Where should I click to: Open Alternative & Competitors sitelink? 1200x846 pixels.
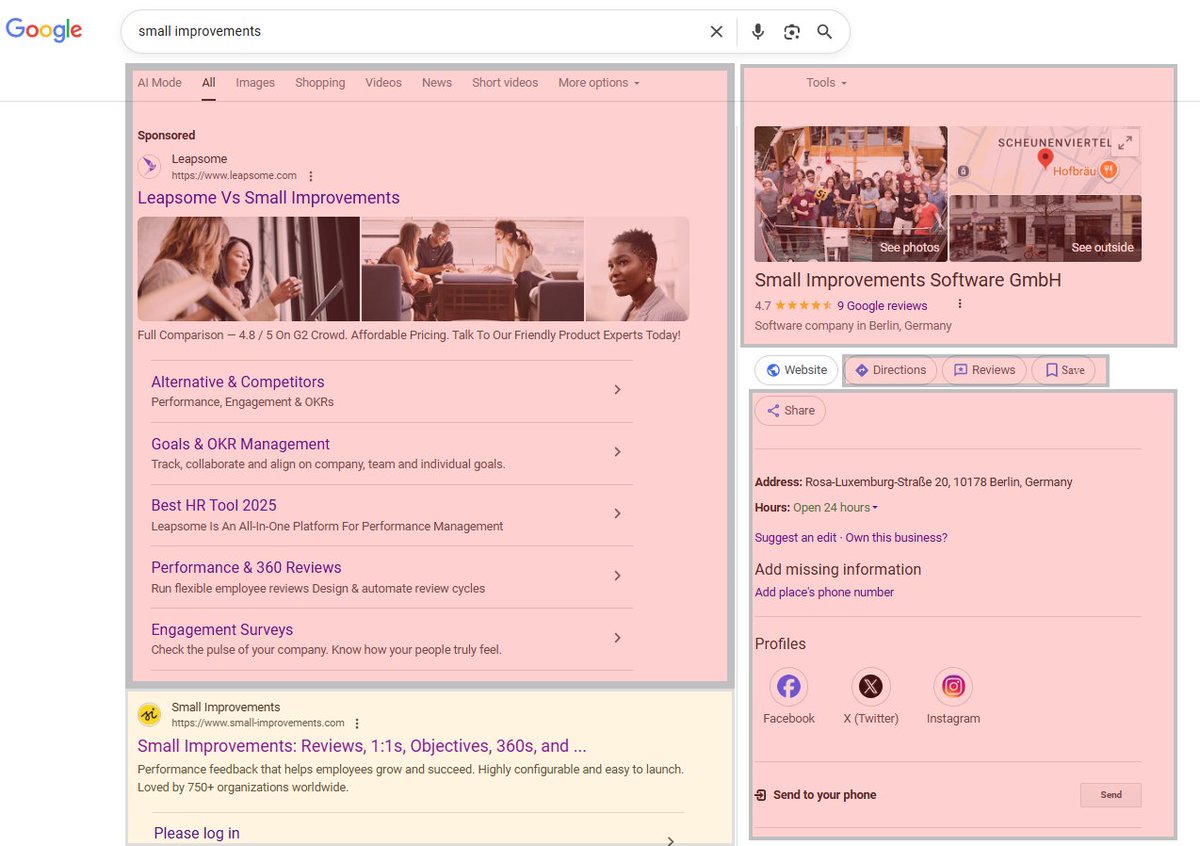pos(238,382)
